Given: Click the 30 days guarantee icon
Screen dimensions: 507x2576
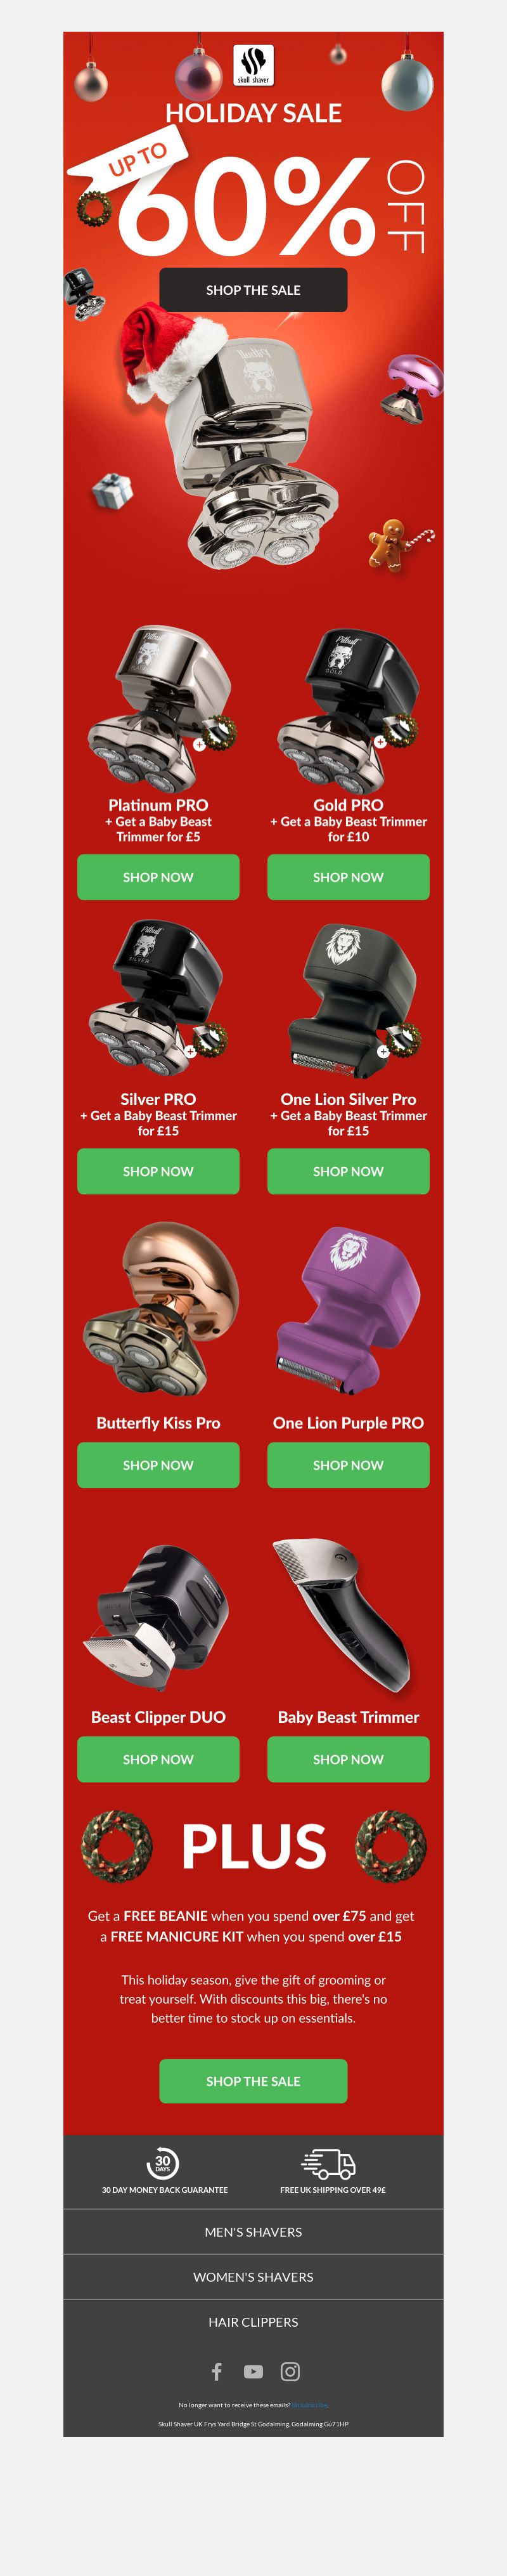Looking at the screenshot, I should (x=163, y=2163).
